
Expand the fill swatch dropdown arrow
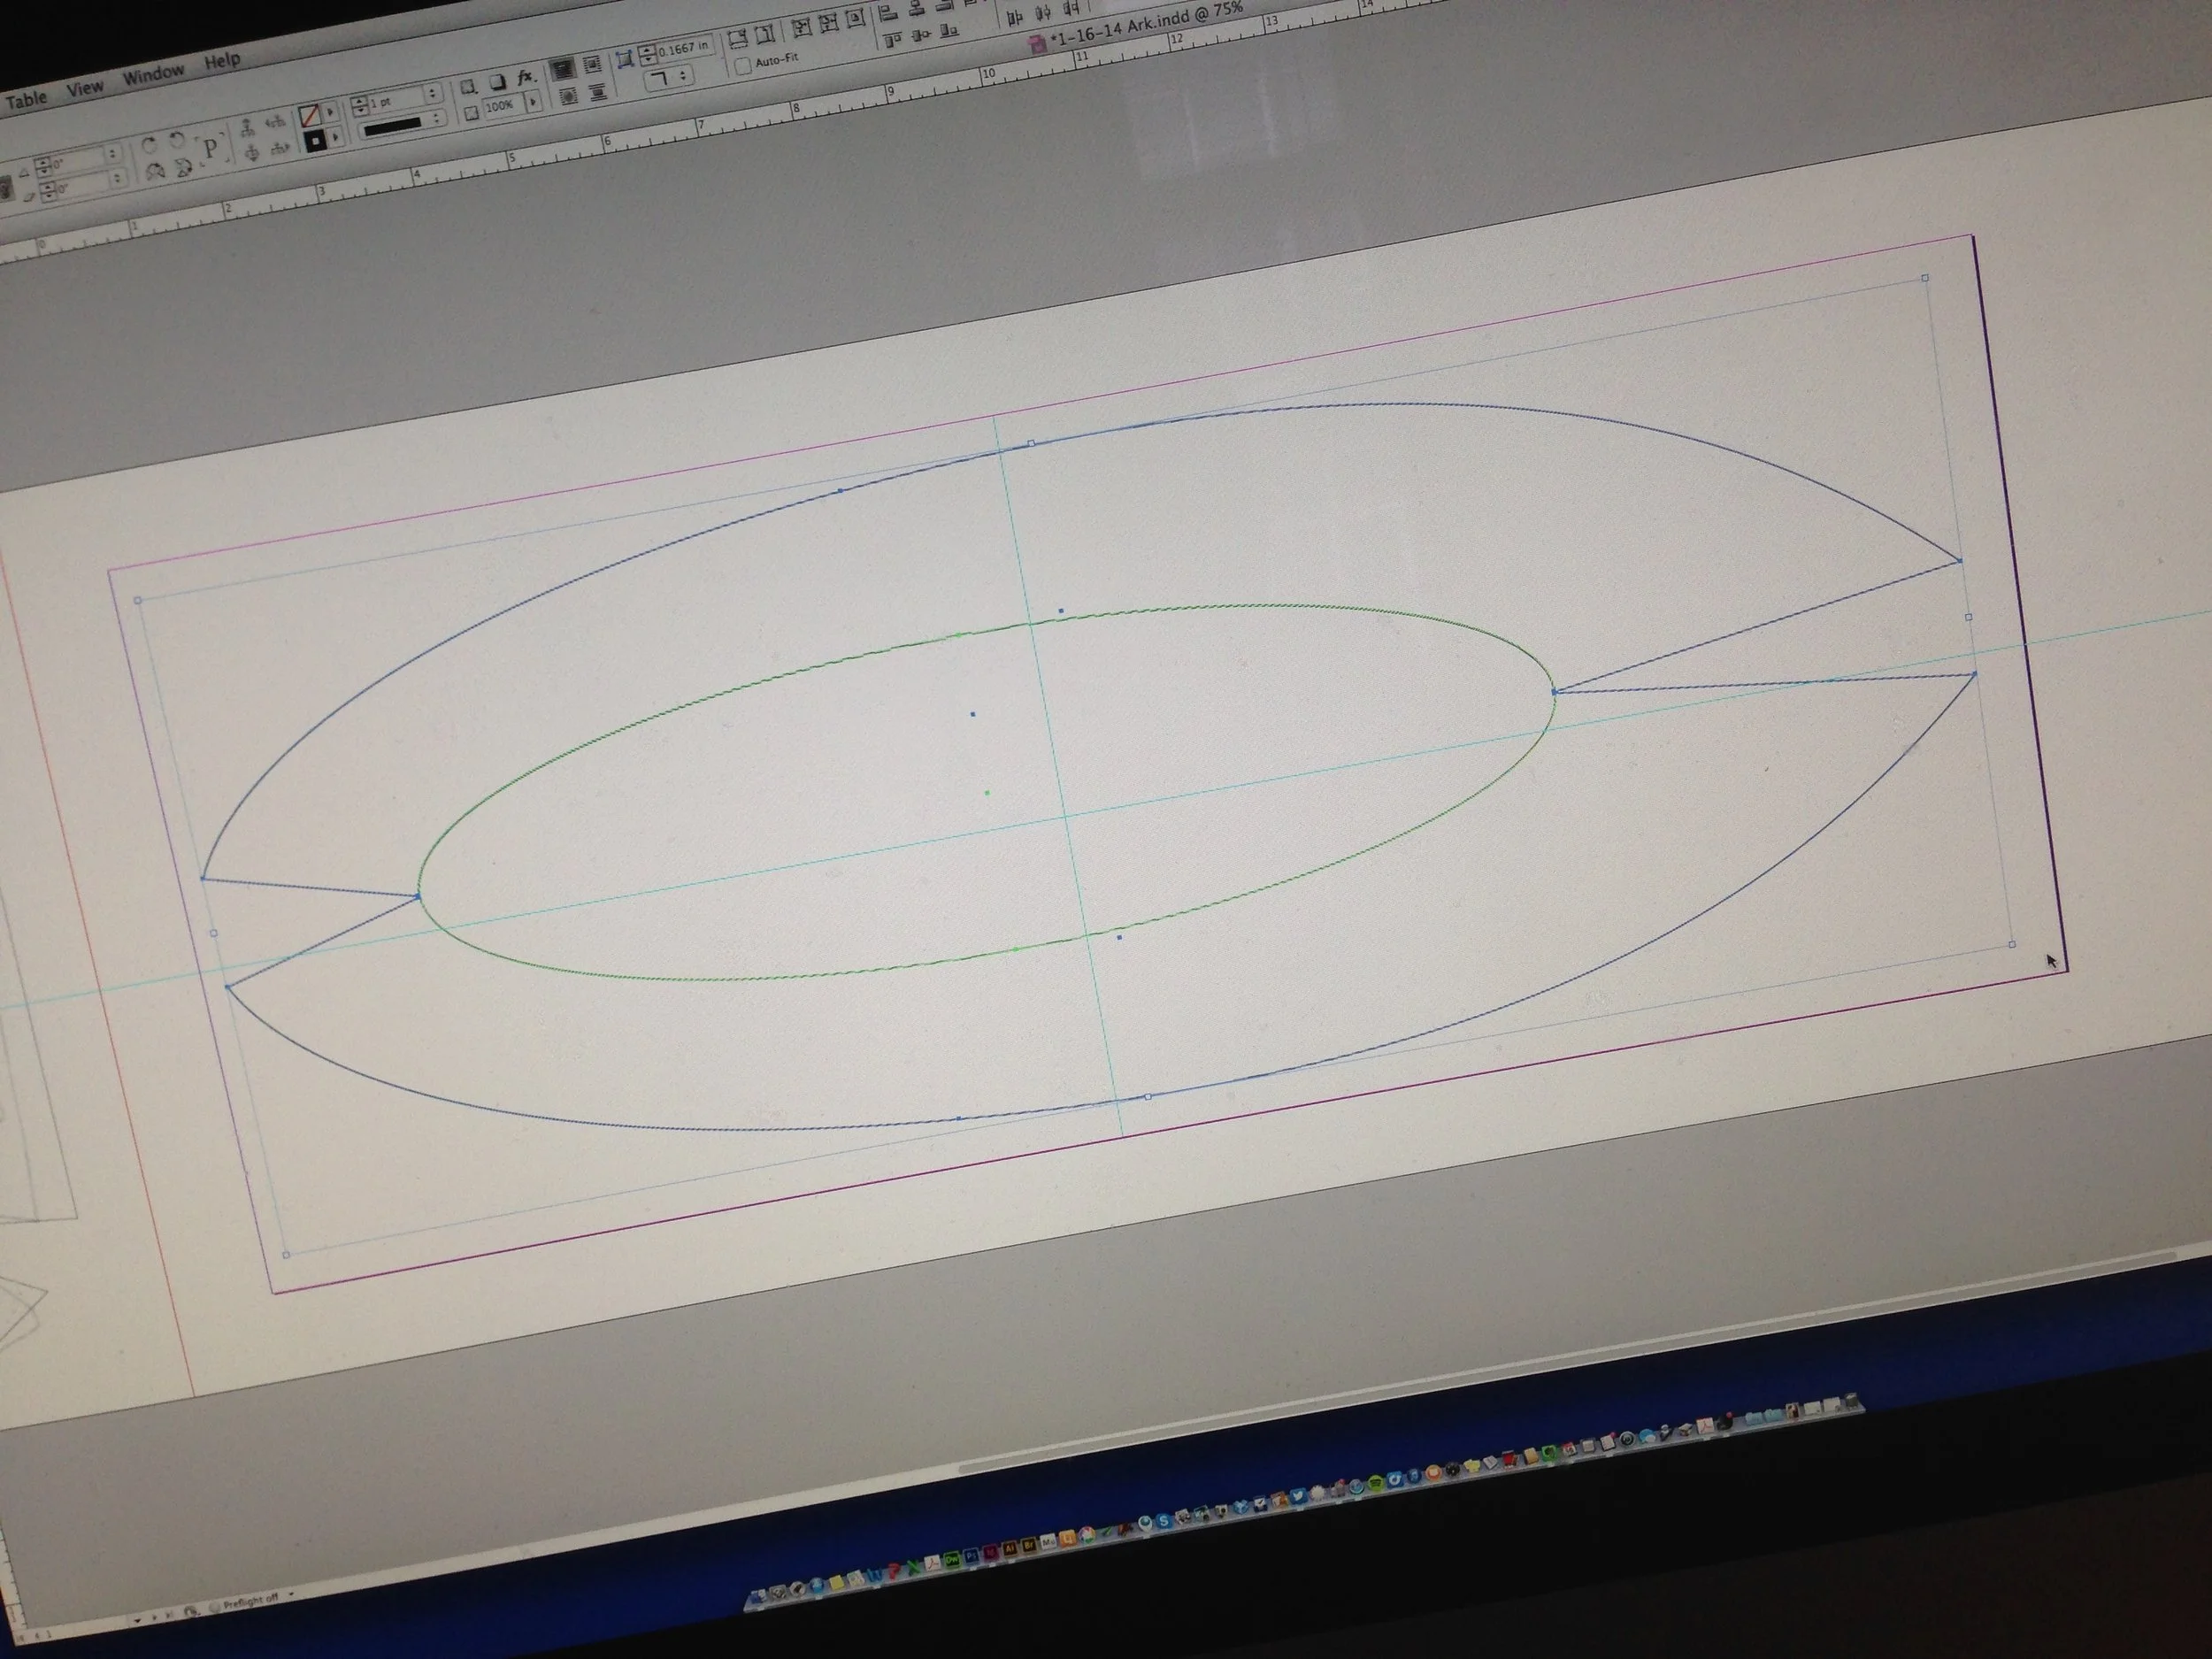point(330,111)
